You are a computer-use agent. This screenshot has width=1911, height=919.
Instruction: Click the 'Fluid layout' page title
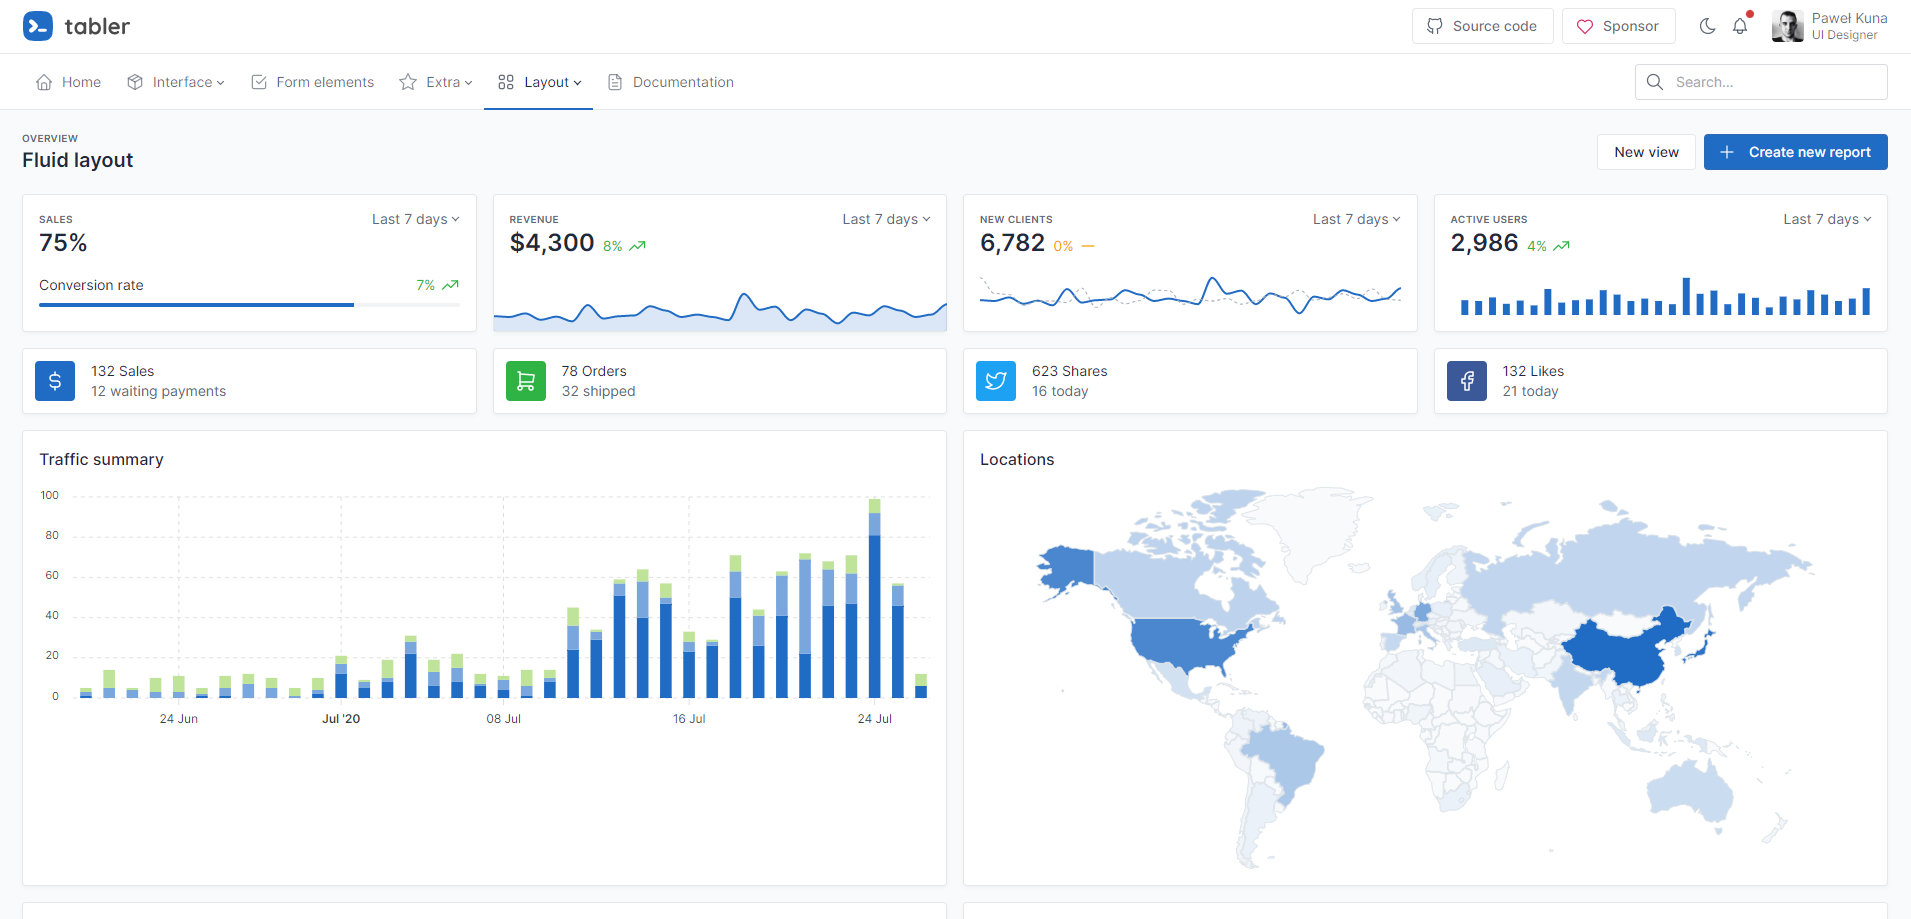78,160
